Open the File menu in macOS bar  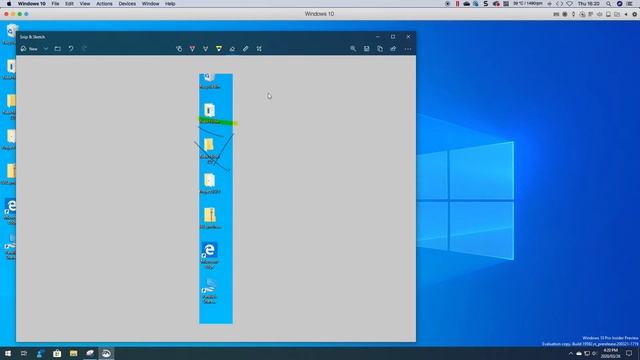(55, 4)
